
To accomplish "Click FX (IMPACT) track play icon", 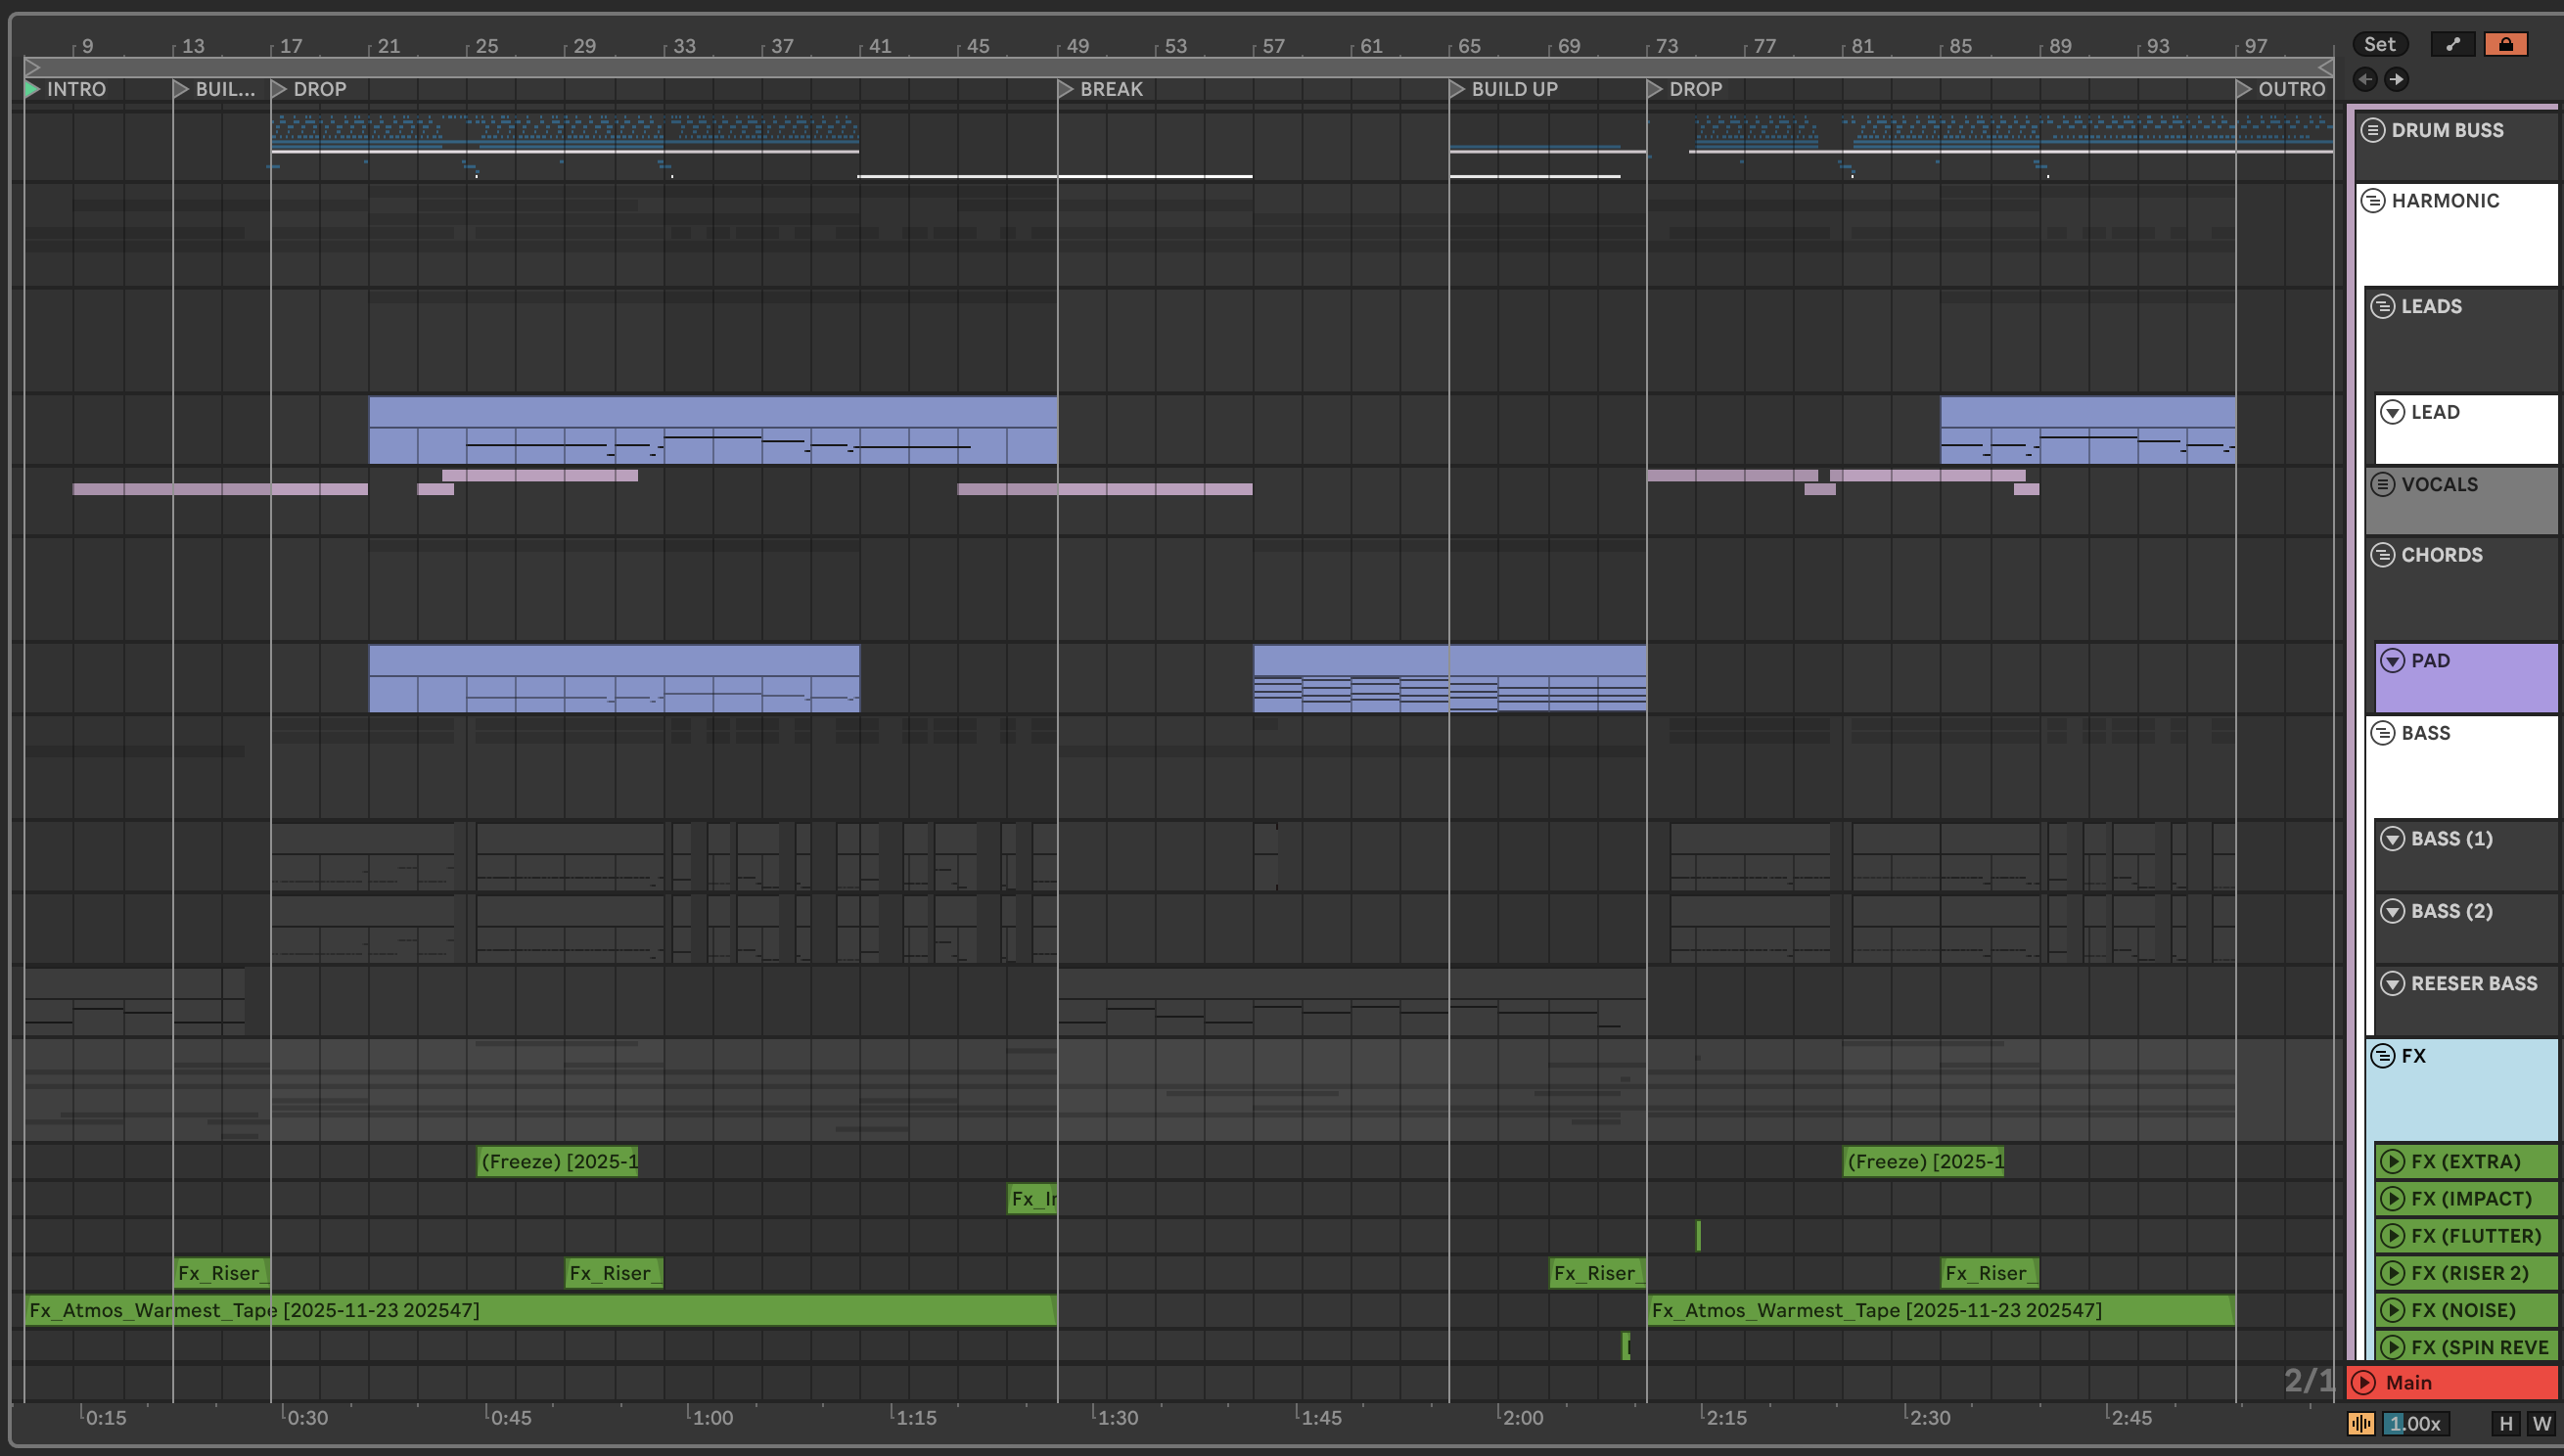I will (x=2392, y=1198).
